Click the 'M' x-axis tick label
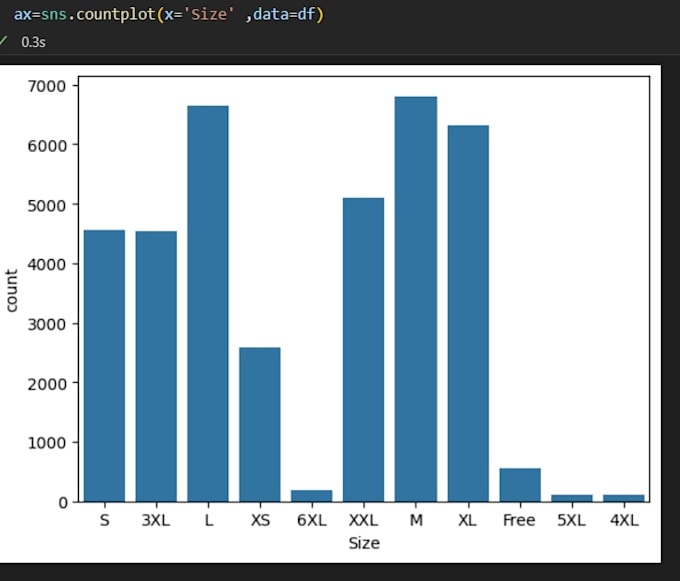 click(x=416, y=520)
